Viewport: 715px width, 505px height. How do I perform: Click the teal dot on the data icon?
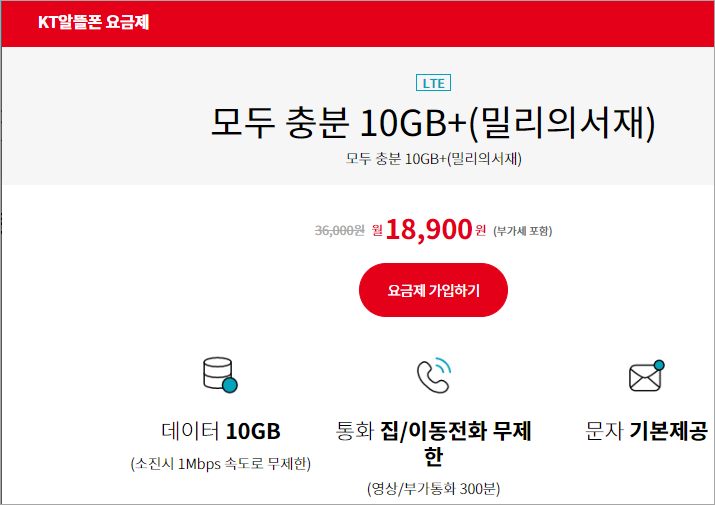230,385
